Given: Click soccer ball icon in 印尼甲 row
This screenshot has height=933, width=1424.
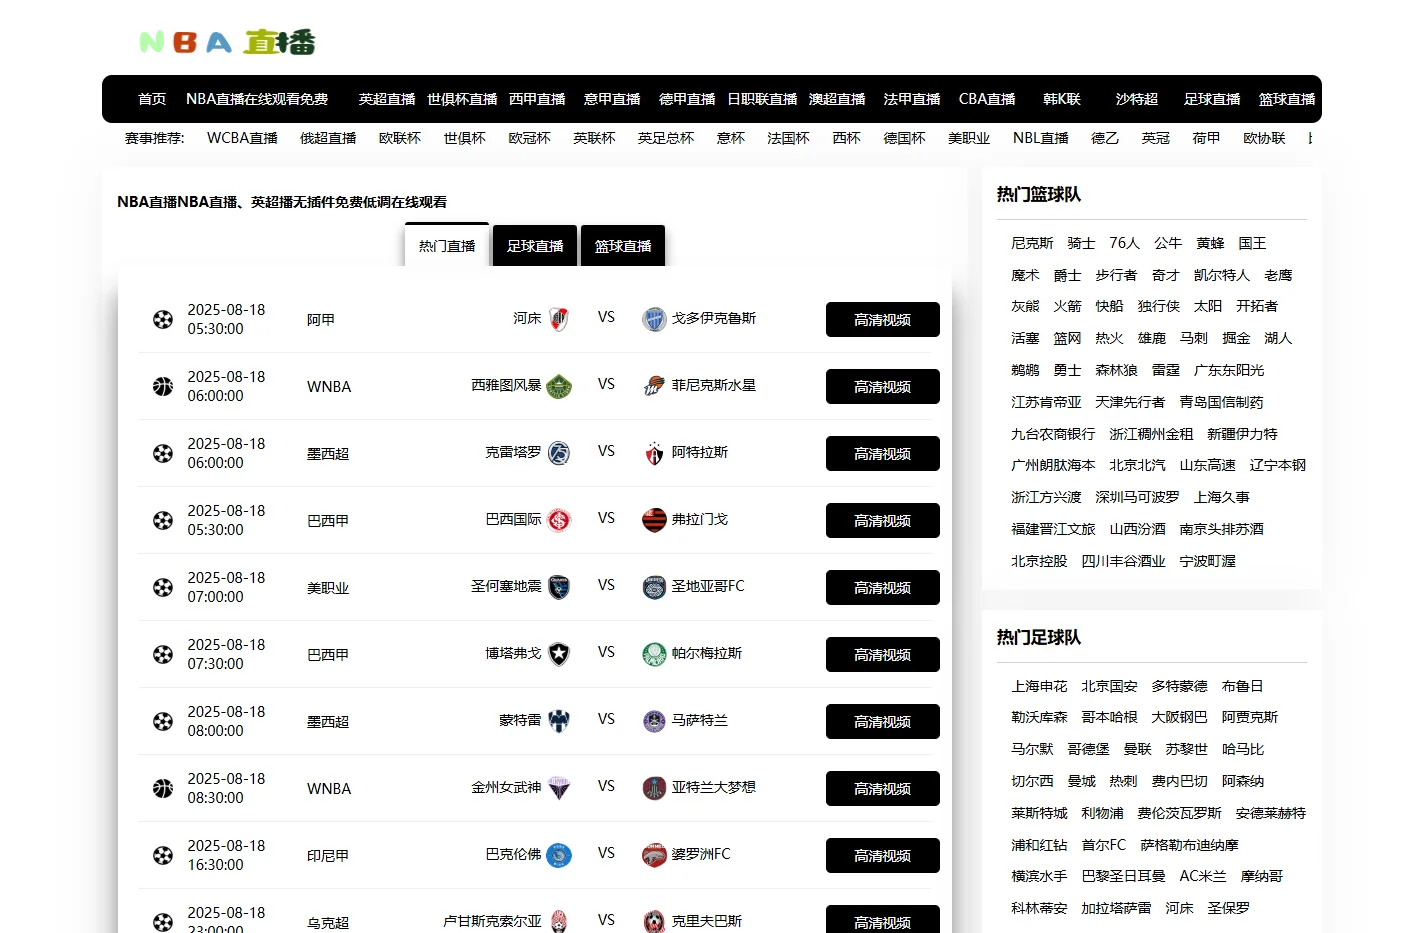Looking at the screenshot, I should pos(163,855).
